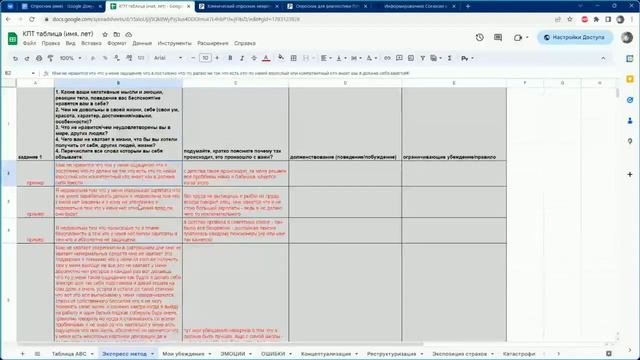Undo the last action in toolbar
The width and height of the screenshot is (640, 360).
pyautogui.click(x=15, y=58)
